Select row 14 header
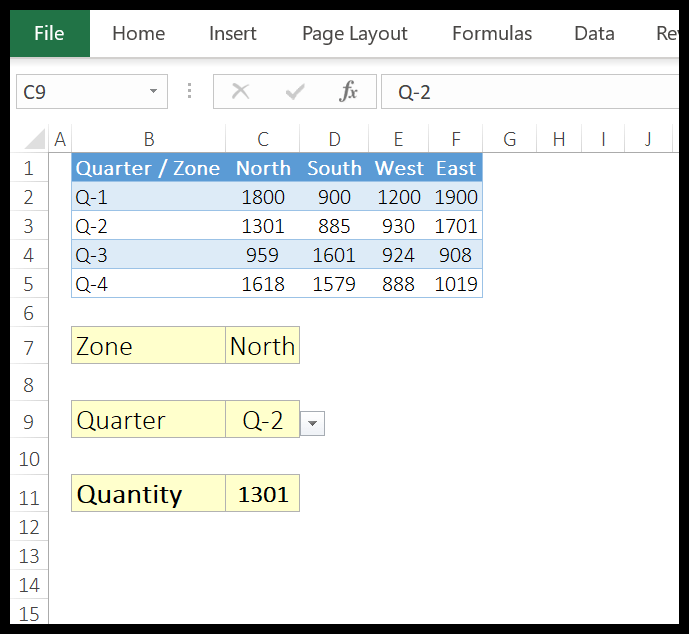This screenshot has height=634, width=689. 29,585
